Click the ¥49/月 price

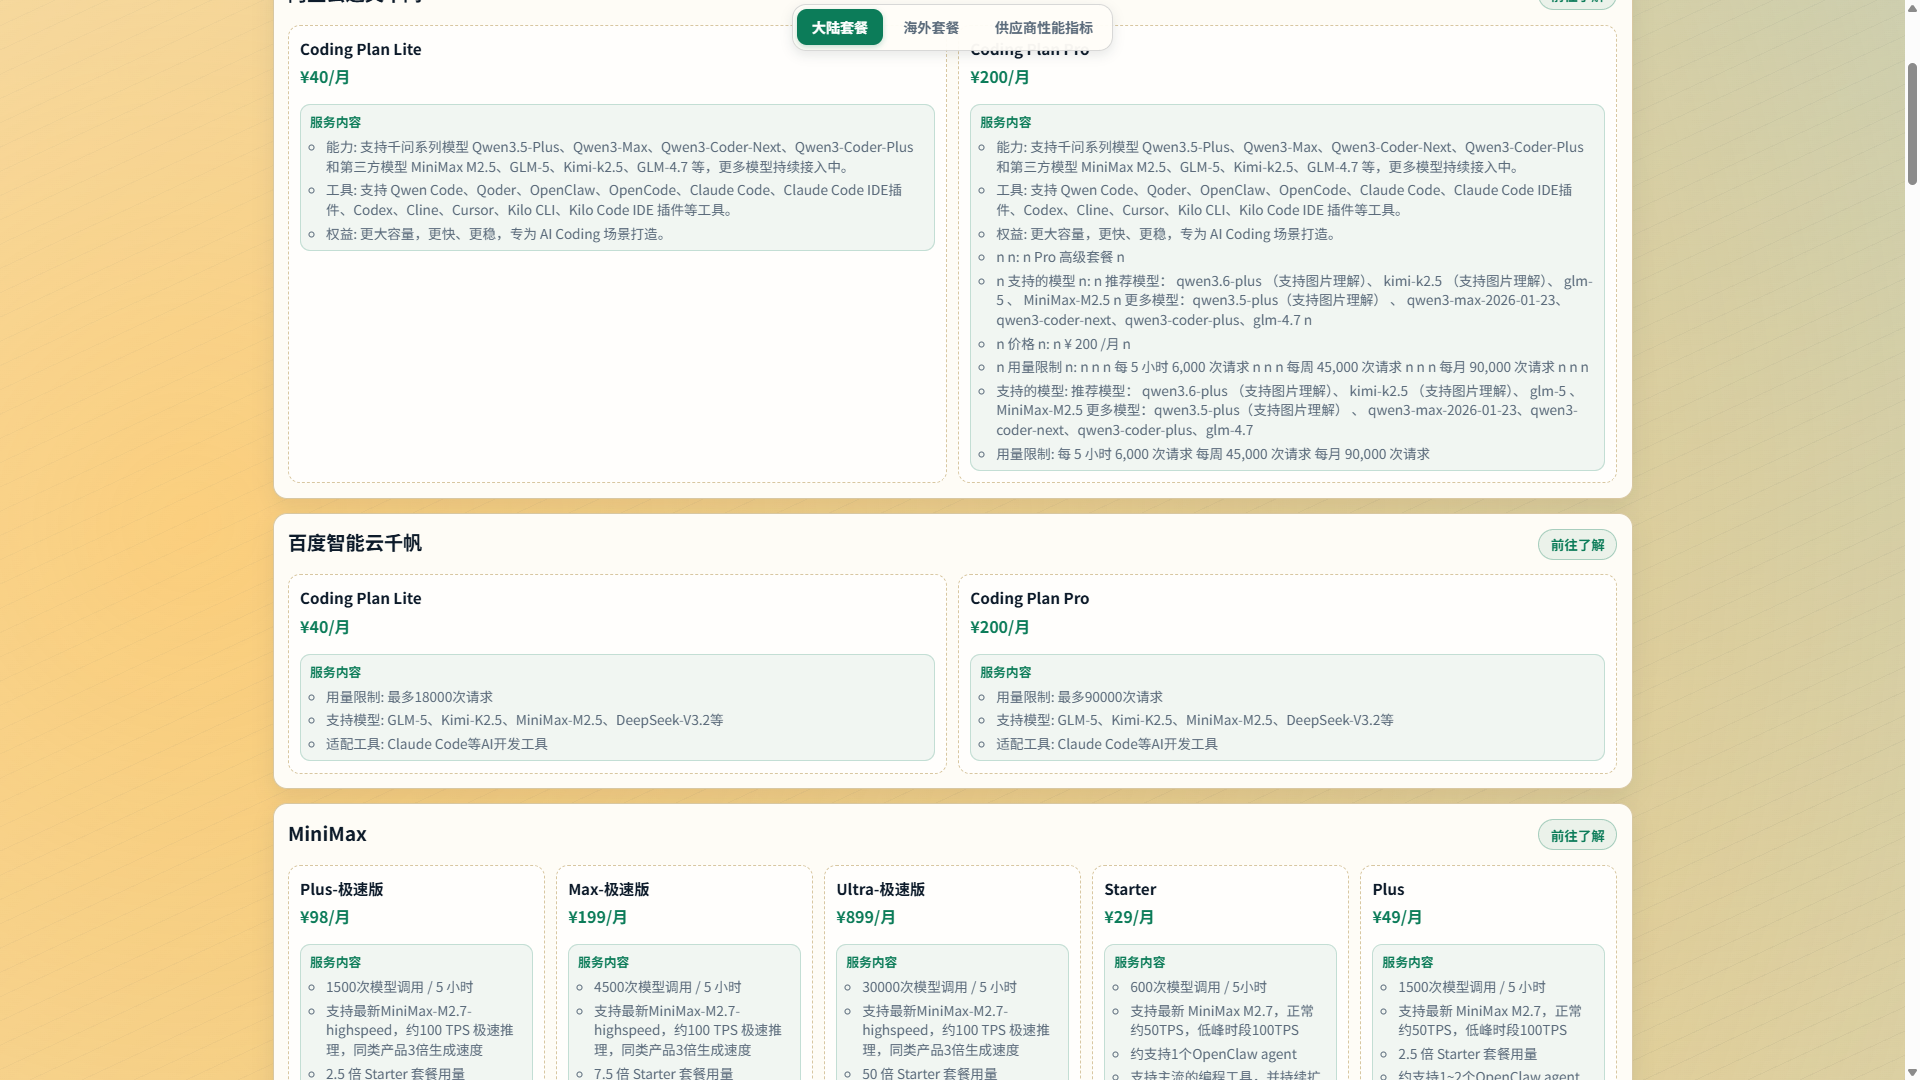pyautogui.click(x=1397, y=917)
